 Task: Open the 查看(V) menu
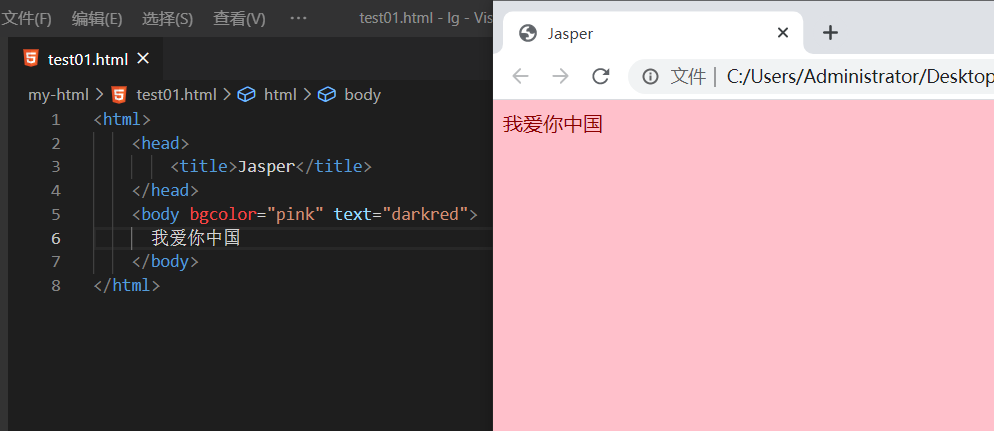coord(239,18)
